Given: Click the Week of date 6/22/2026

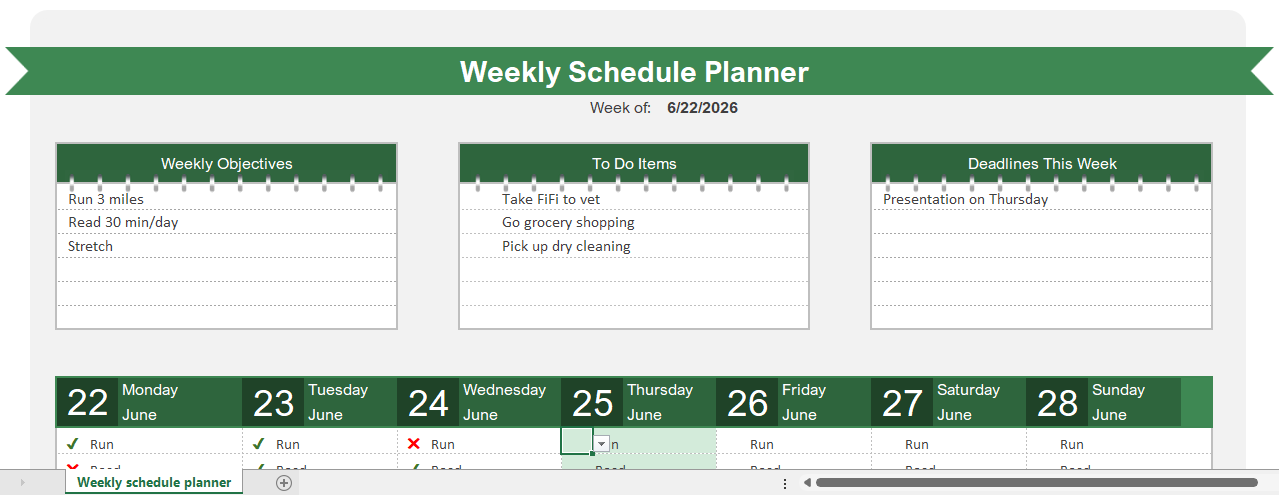Looking at the screenshot, I should (x=702, y=108).
